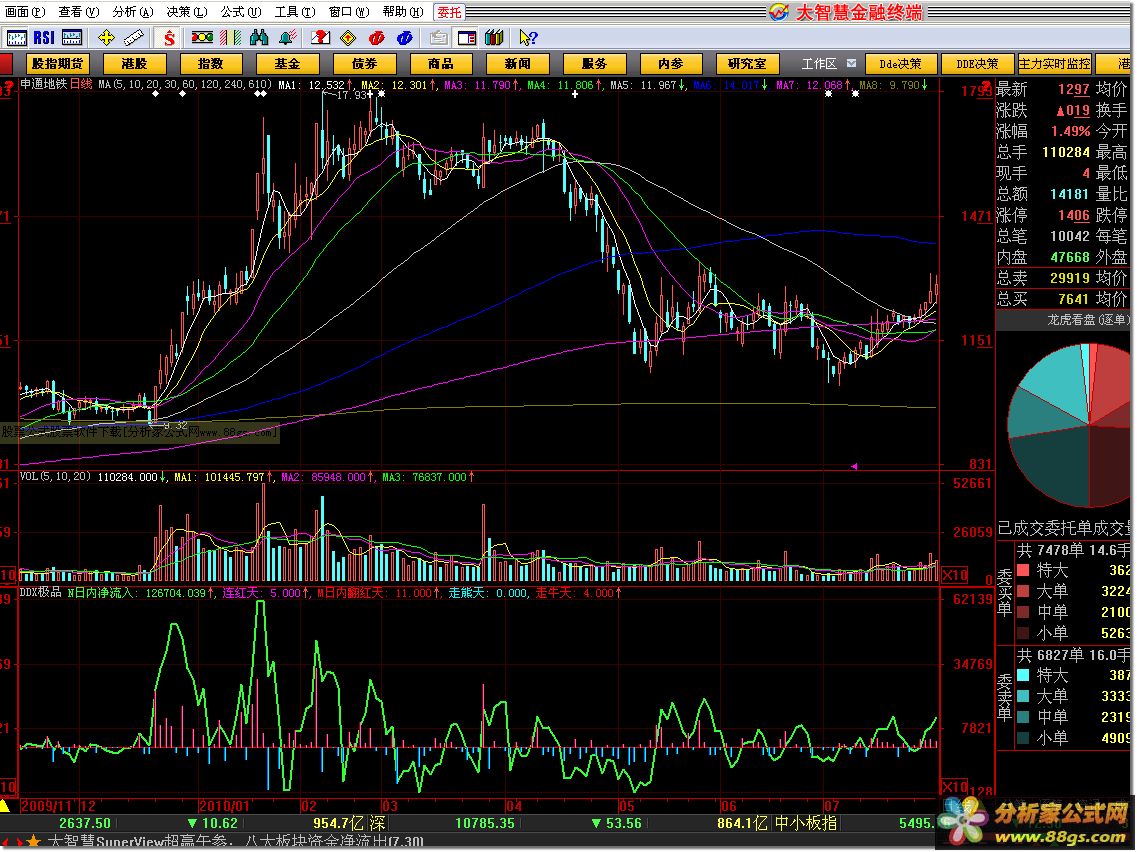
Task: Click the 大智慧 logo icon in title bar
Action: pos(779,12)
